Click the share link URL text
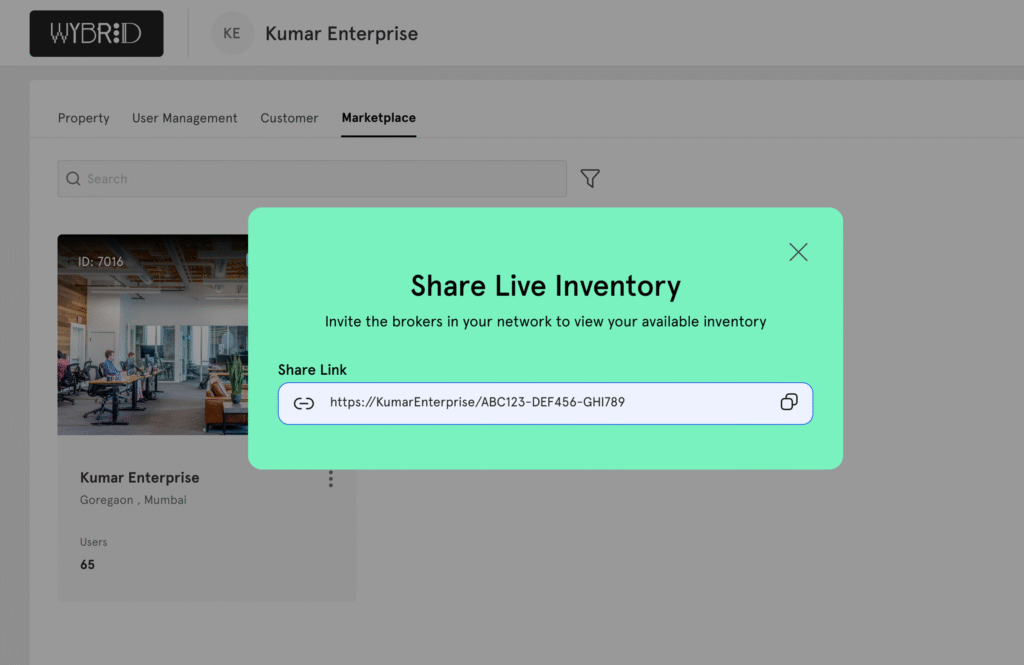The image size is (1024, 665). (477, 403)
